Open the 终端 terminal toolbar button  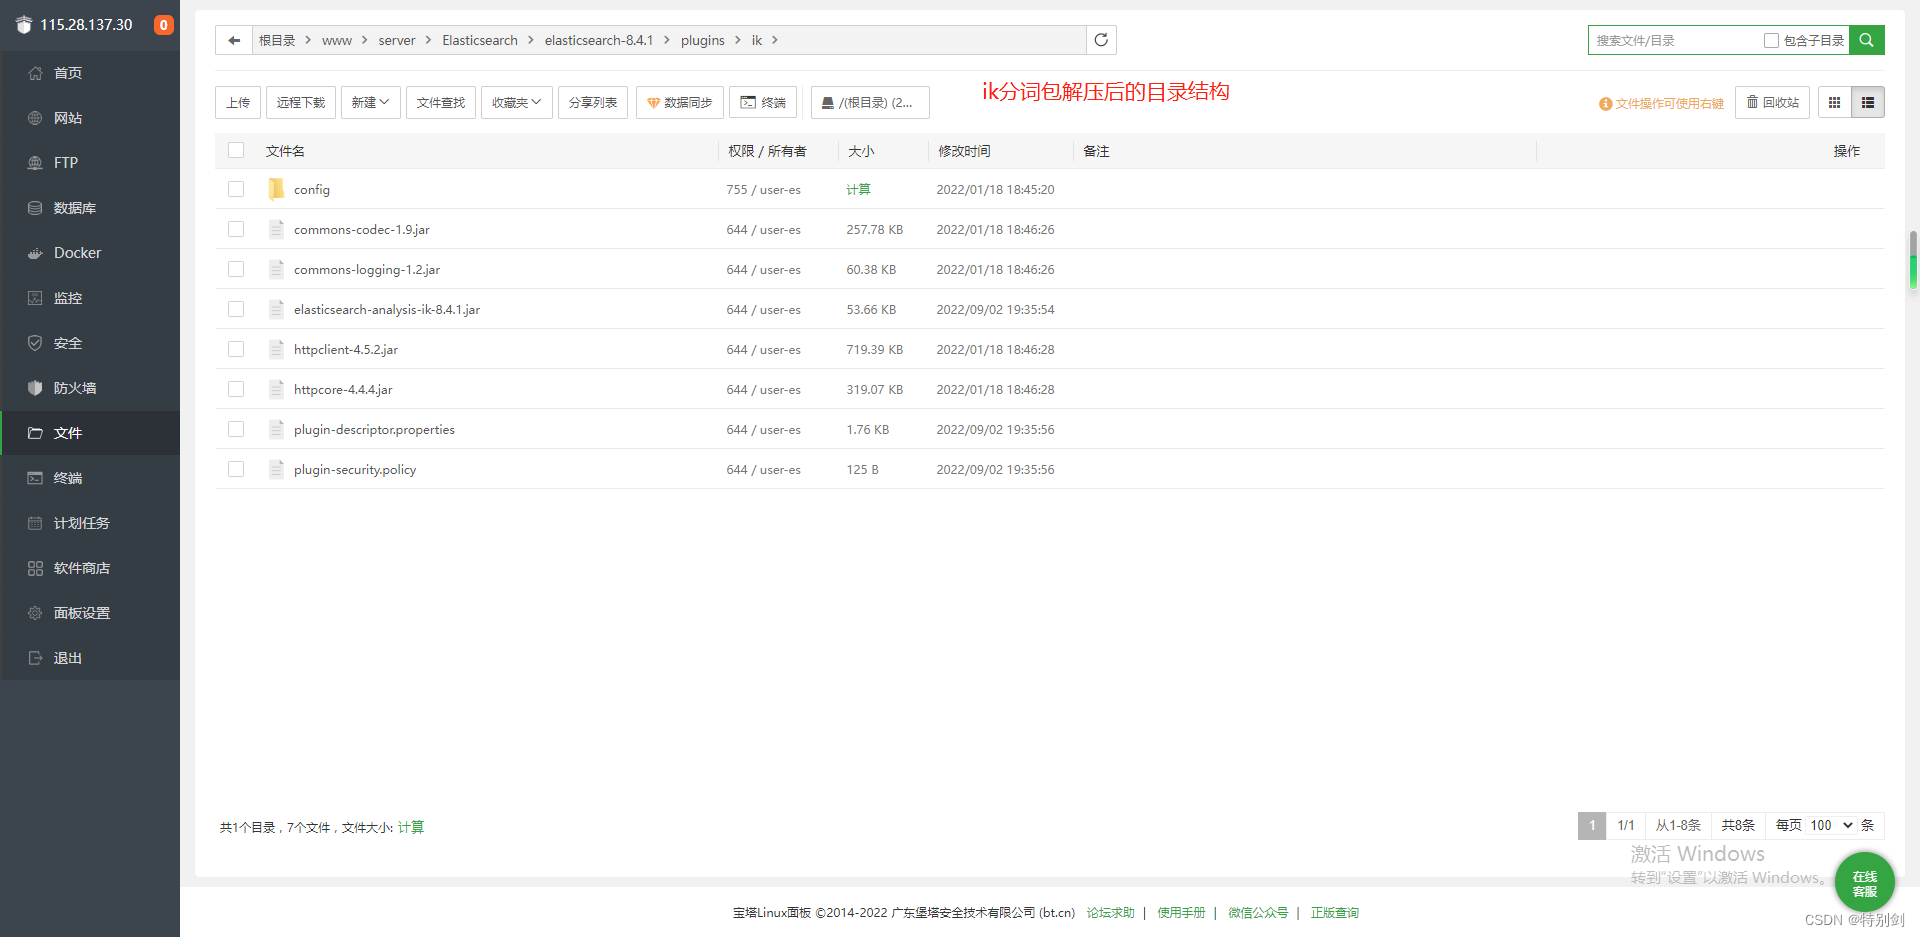[763, 102]
